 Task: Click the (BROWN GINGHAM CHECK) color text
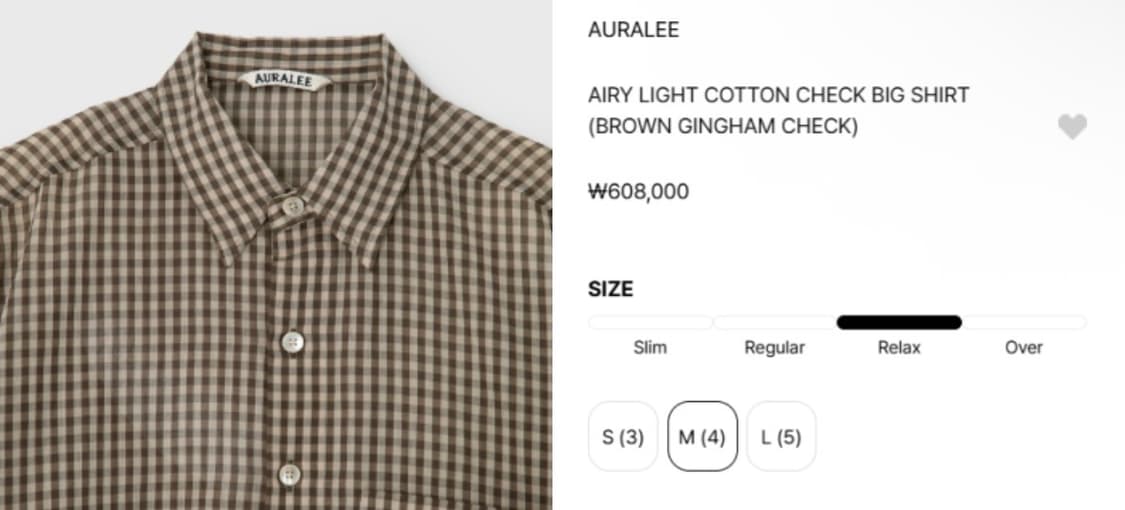pyautogui.click(x=722, y=126)
